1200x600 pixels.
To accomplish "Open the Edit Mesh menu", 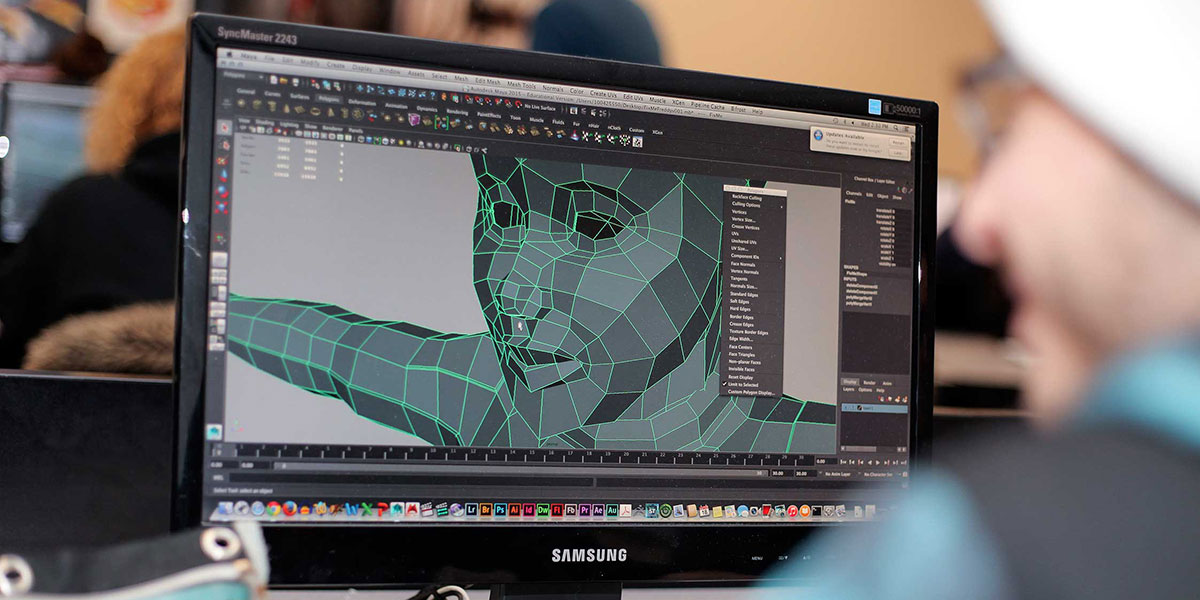I will [487, 79].
